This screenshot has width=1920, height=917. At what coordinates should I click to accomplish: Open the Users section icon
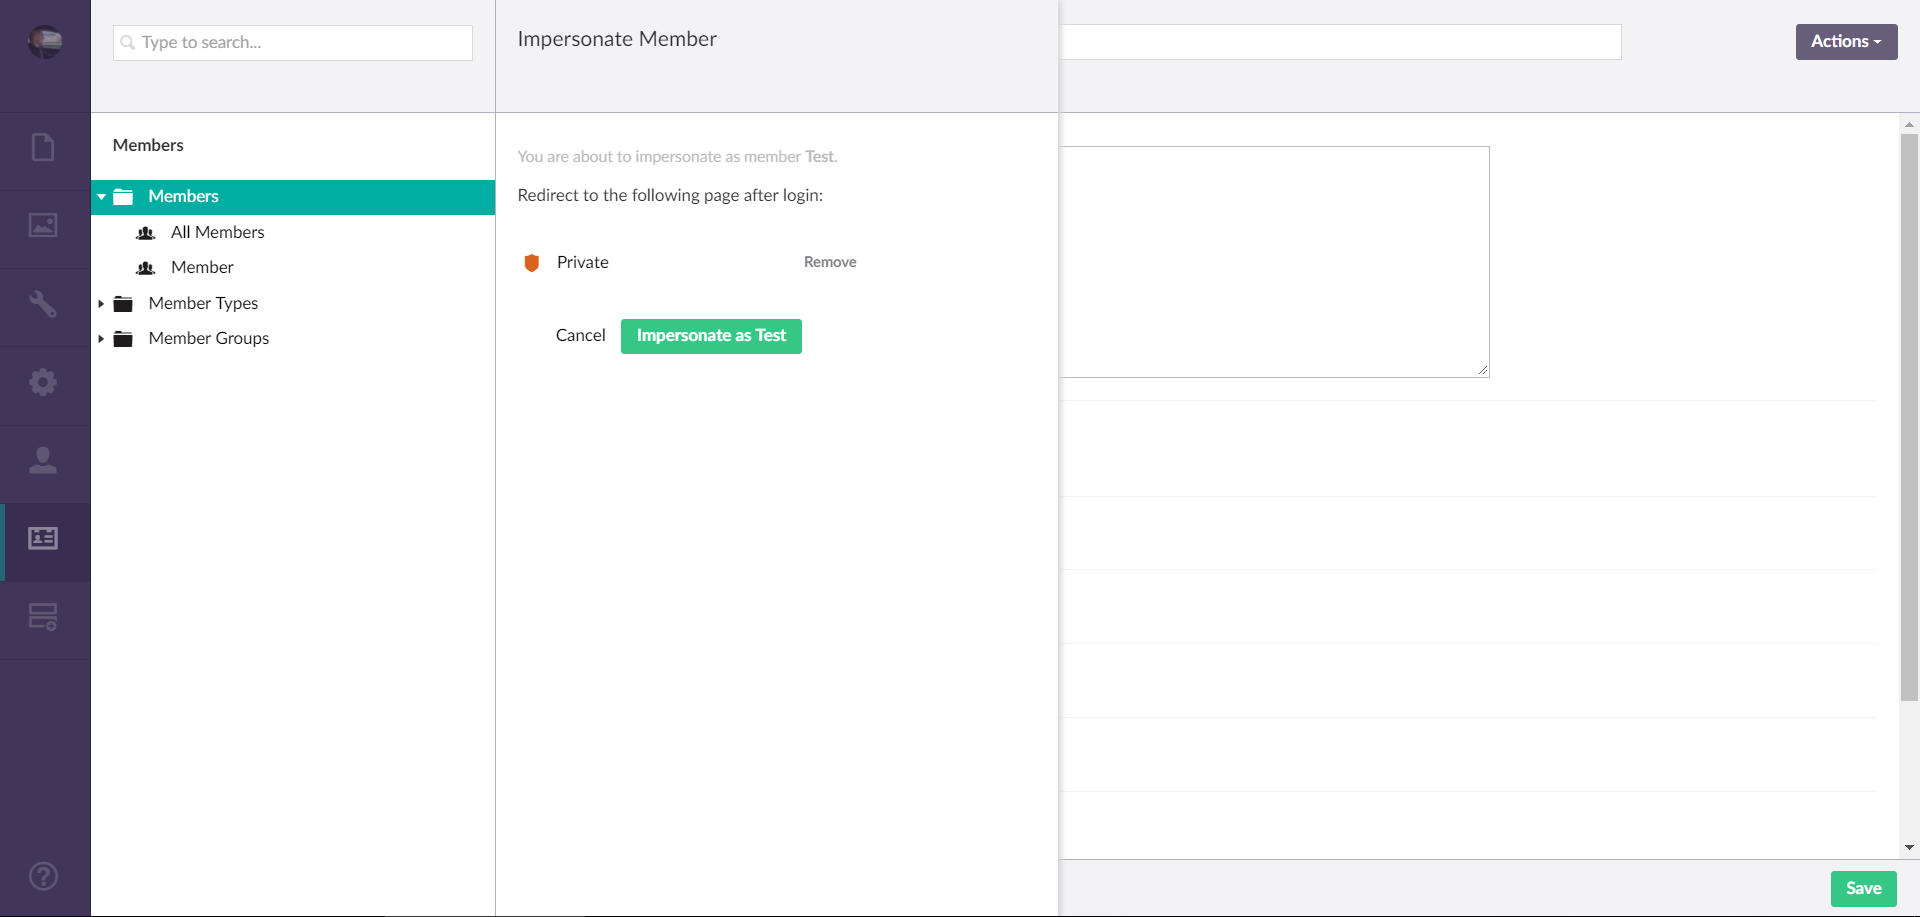click(43, 460)
